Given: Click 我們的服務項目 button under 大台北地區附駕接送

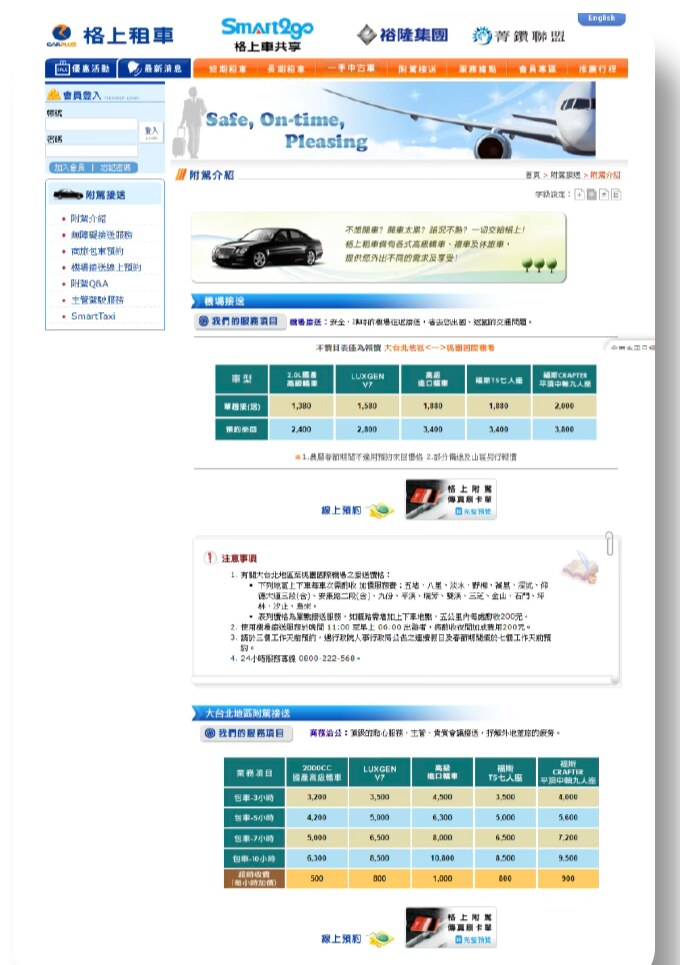Looking at the screenshot, I should [x=246, y=733].
